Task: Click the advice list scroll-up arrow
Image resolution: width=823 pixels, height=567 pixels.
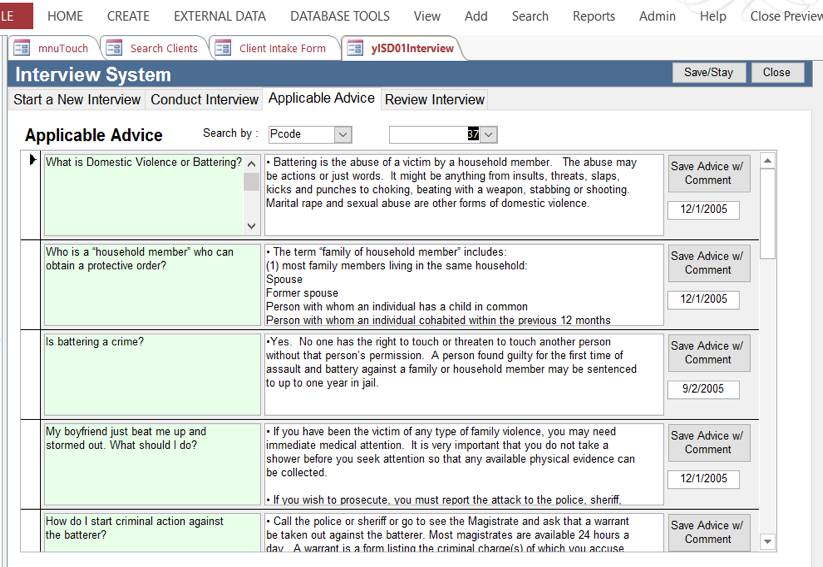Action: click(x=767, y=161)
